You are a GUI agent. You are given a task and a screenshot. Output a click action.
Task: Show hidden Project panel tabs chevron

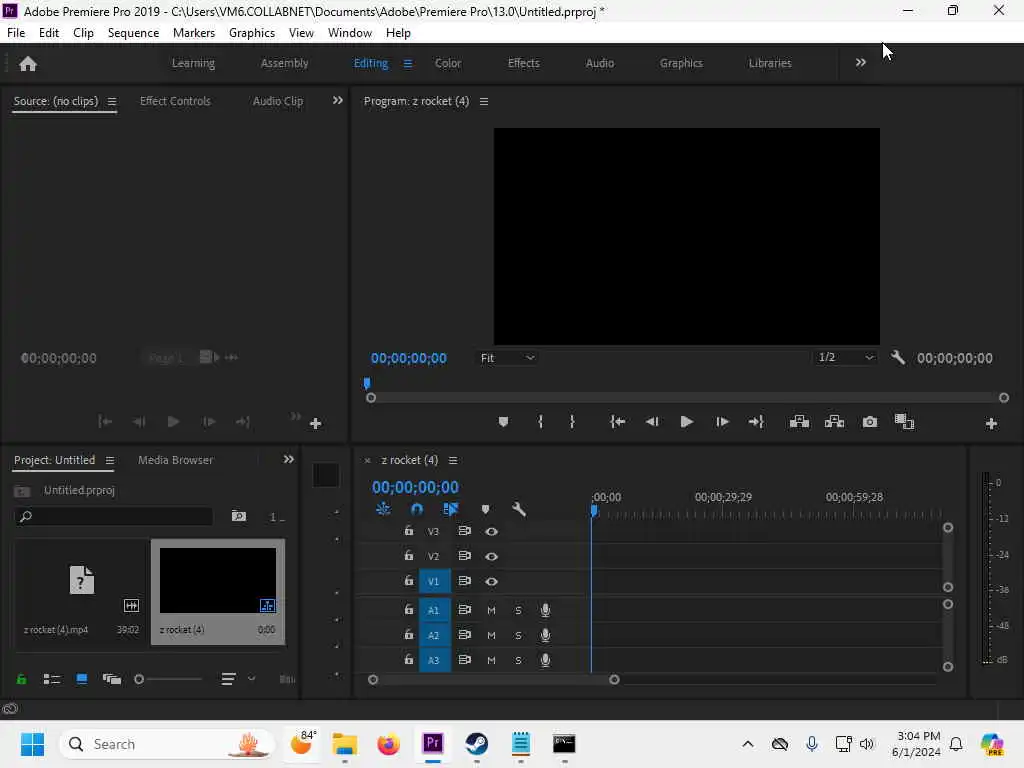[289, 460]
